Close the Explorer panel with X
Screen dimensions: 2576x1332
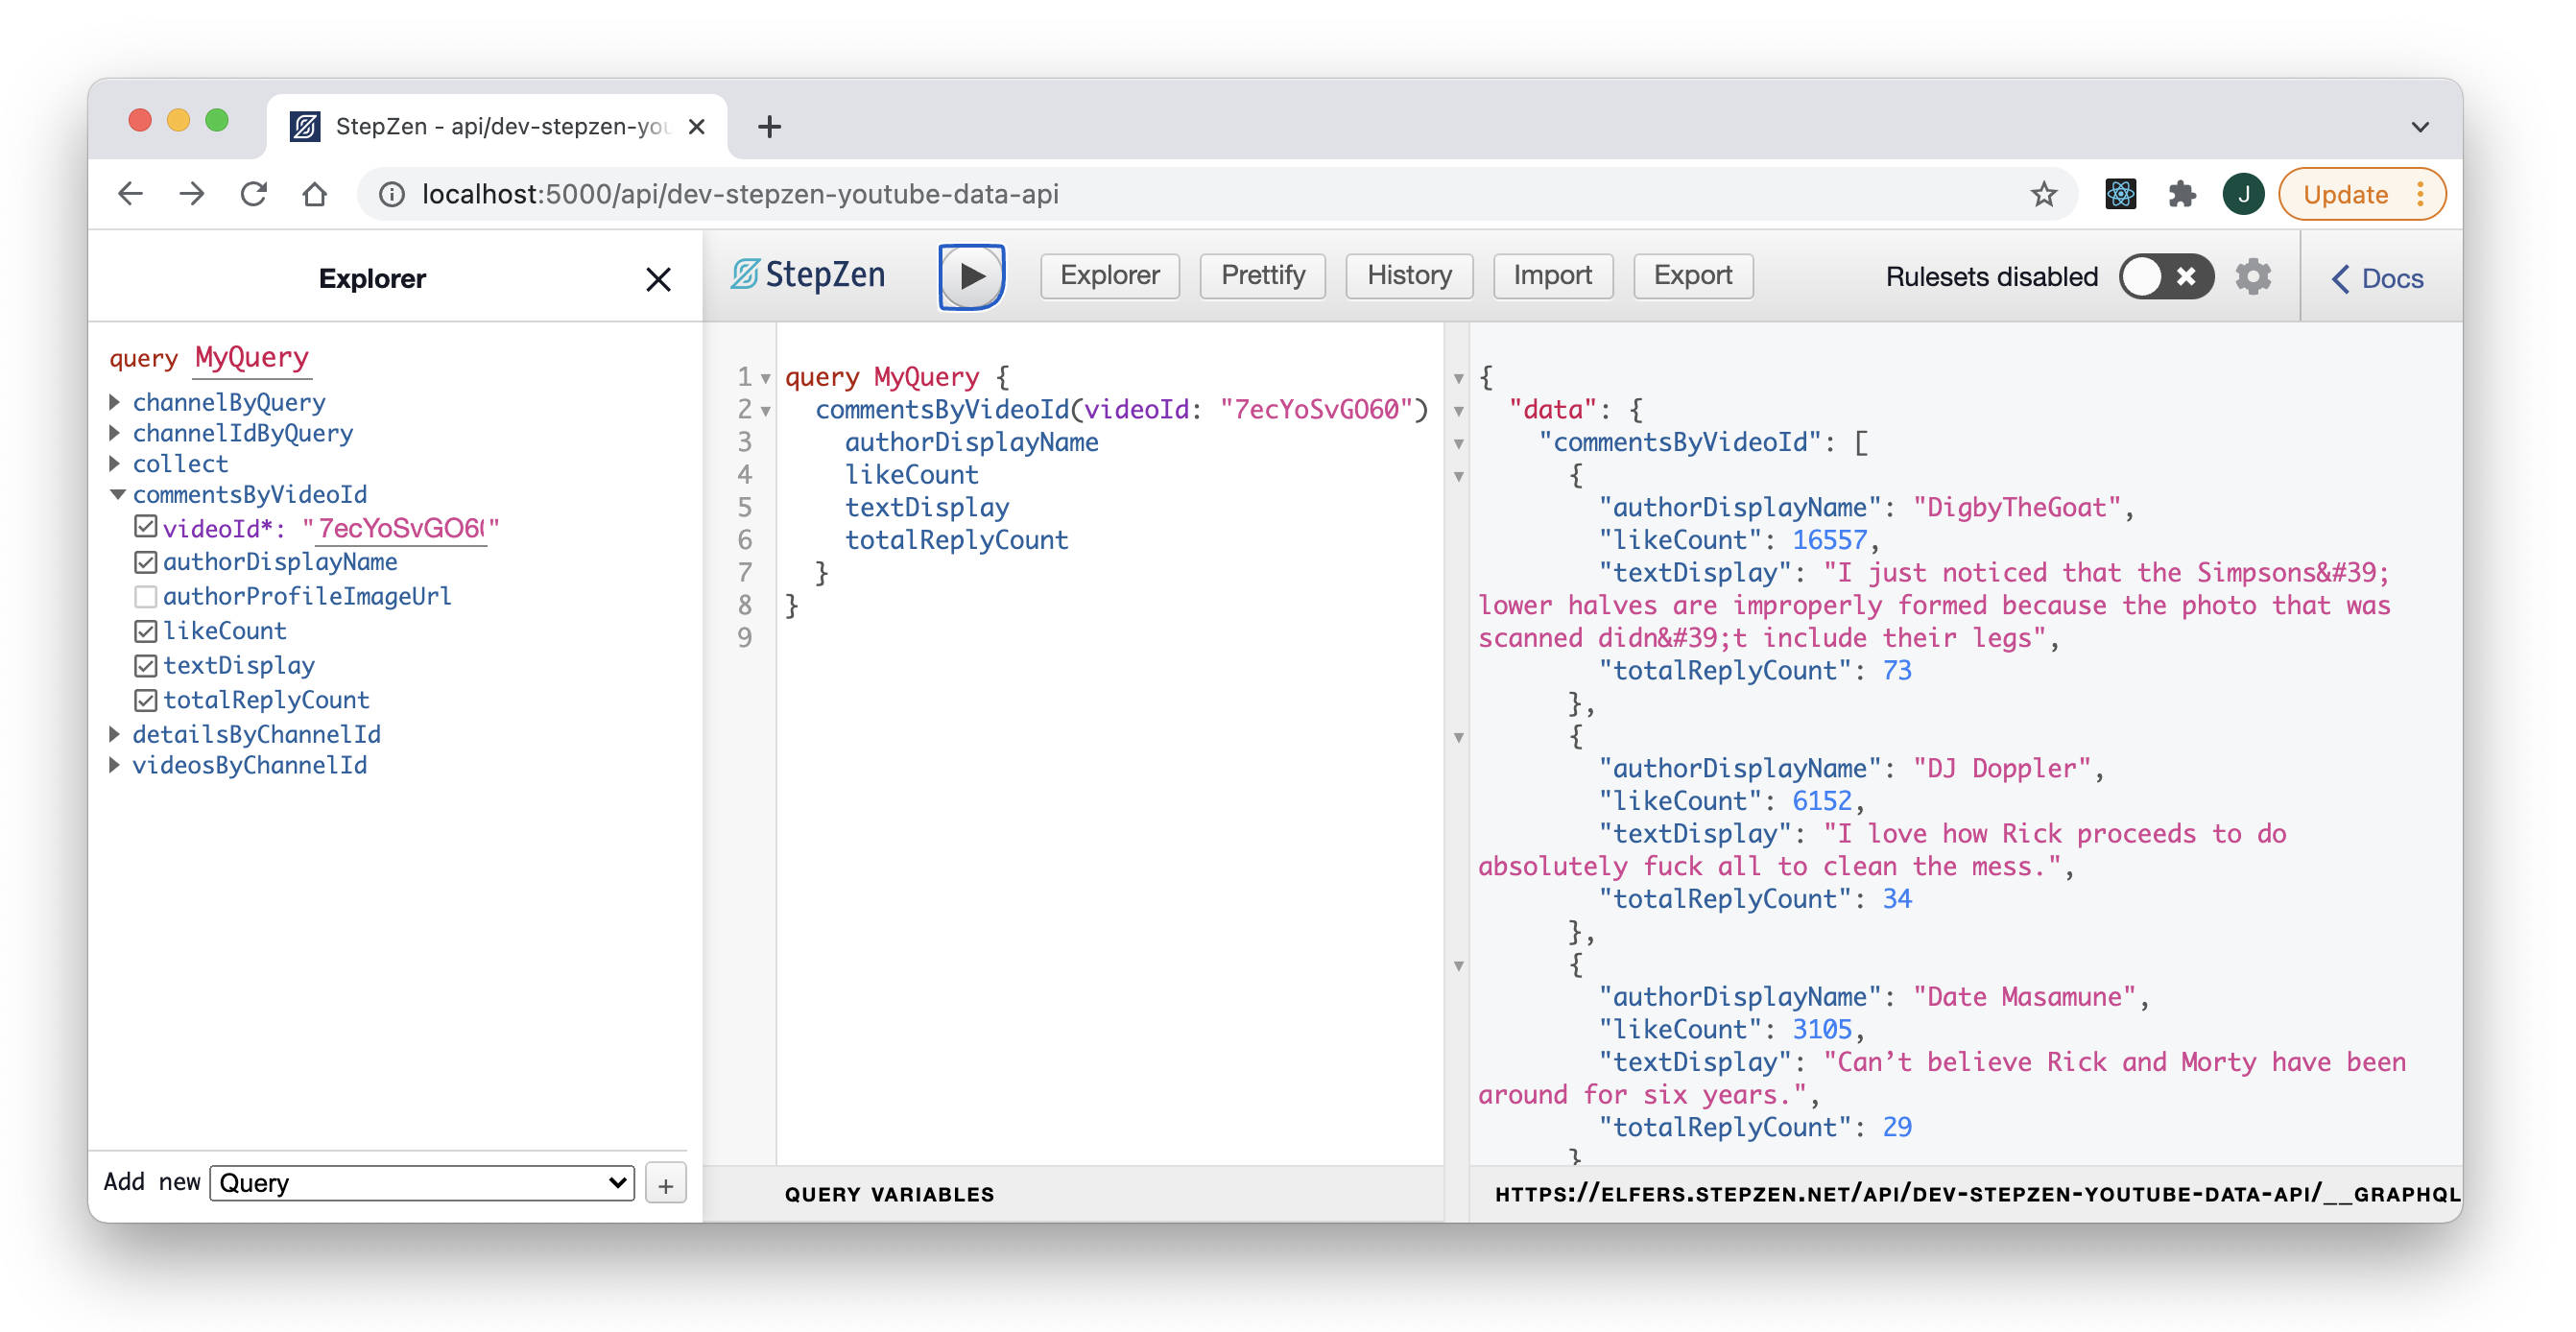[658, 279]
